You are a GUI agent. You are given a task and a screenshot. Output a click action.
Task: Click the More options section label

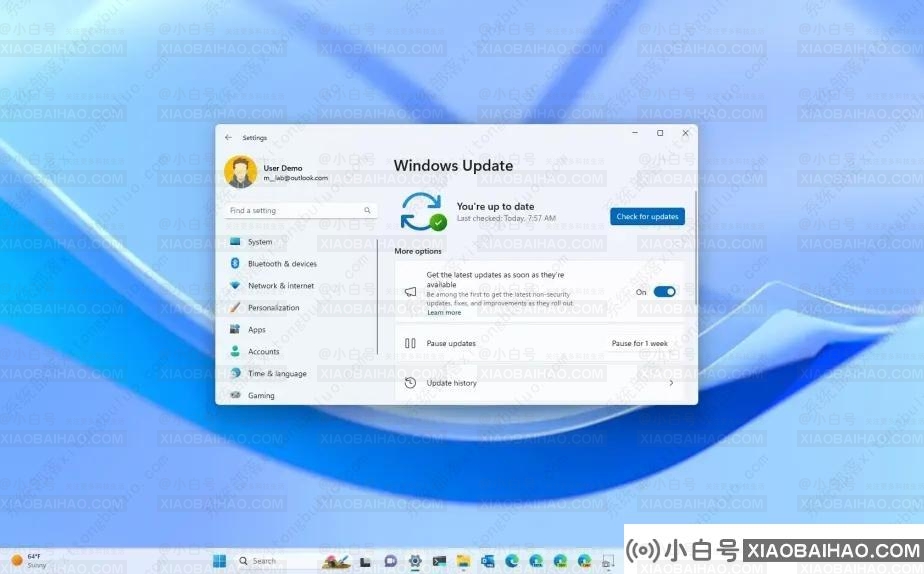click(x=418, y=251)
